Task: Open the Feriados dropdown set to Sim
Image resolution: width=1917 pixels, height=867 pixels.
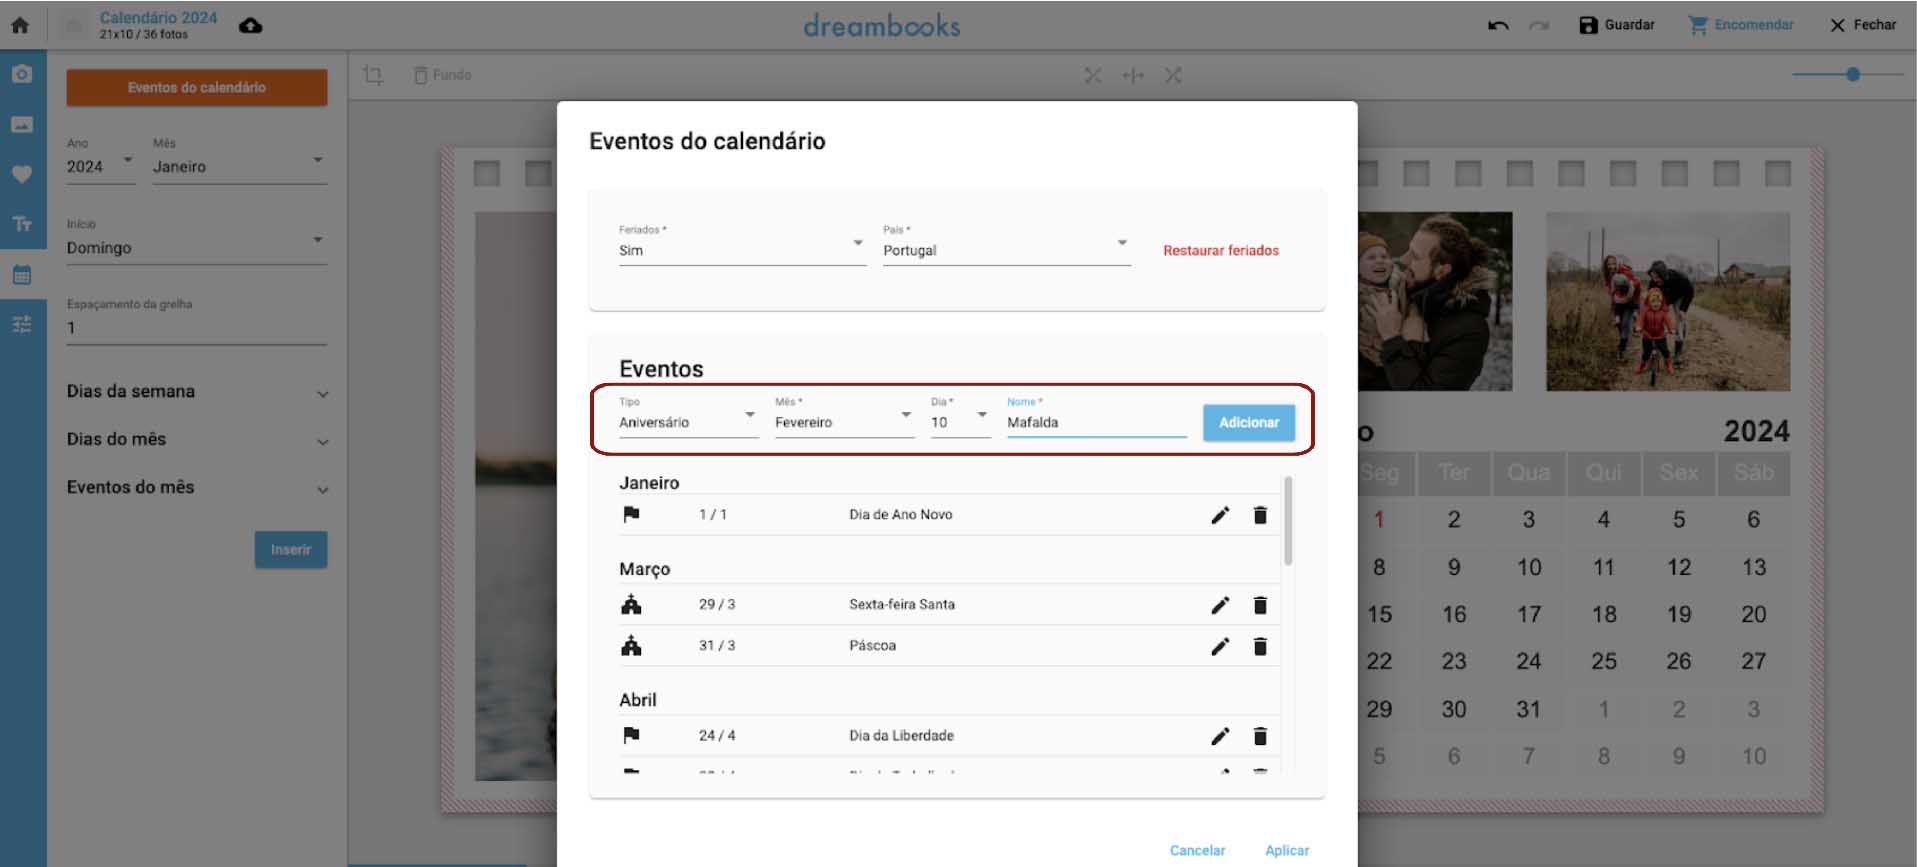Action: click(741, 250)
